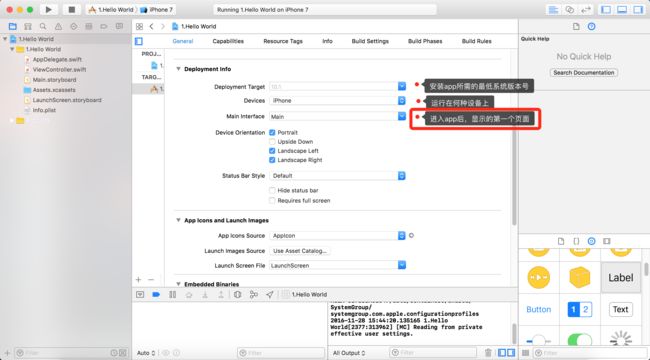Go back in editor history
Screen dimensions: 650x360
pos(151,27)
